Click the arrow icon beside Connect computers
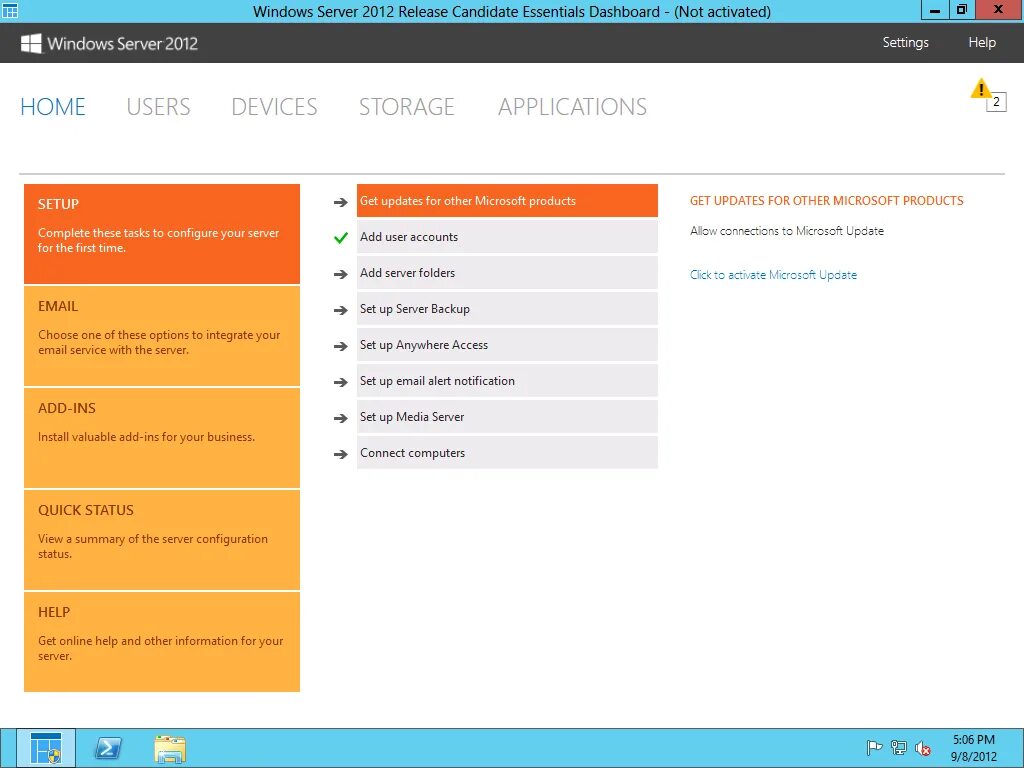Image resolution: width=1024 pixels, height=768 pixels. coord(340,453)
